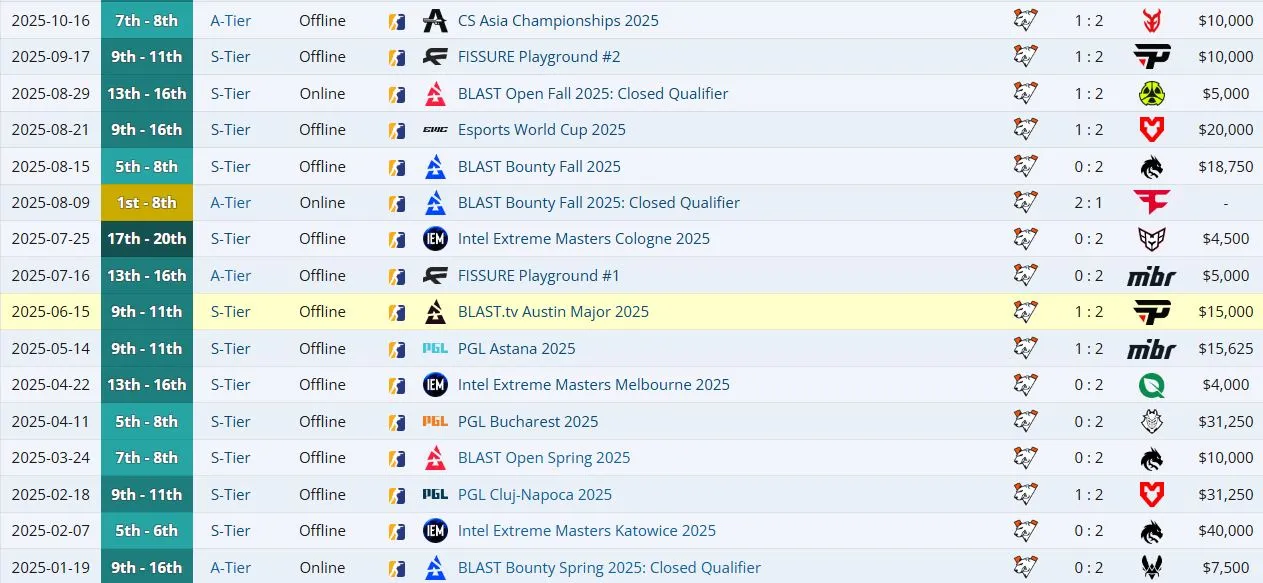Click the FaZe opponent logo in the 2025-08-09 row
Image resolution: width=1263 pixels, height=583 pixels.
[x=1153, y=203]
